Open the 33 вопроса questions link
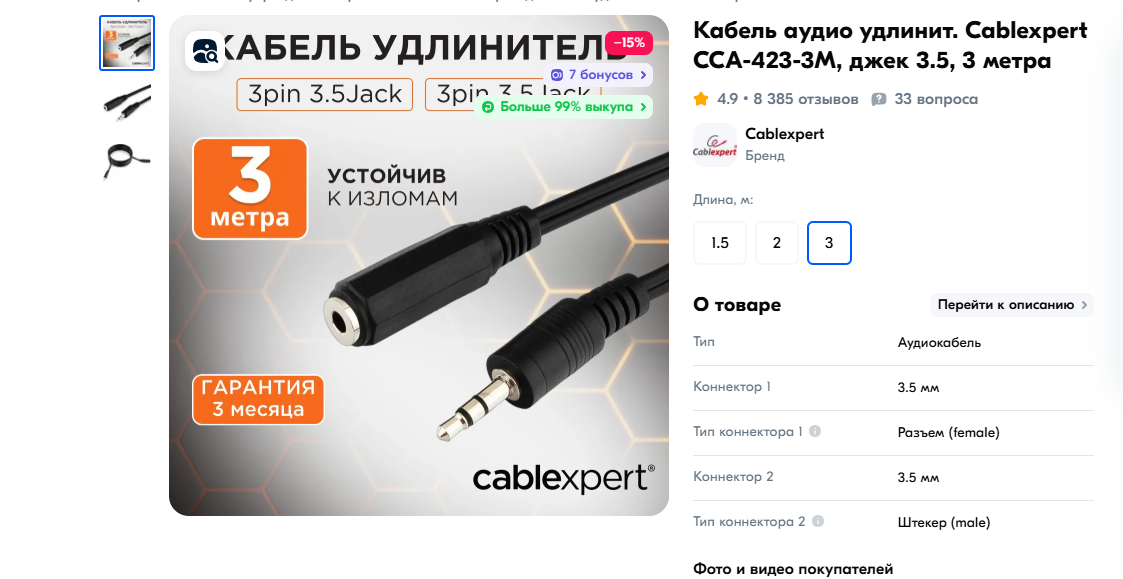1123x579 pixels. coord(936,99)
